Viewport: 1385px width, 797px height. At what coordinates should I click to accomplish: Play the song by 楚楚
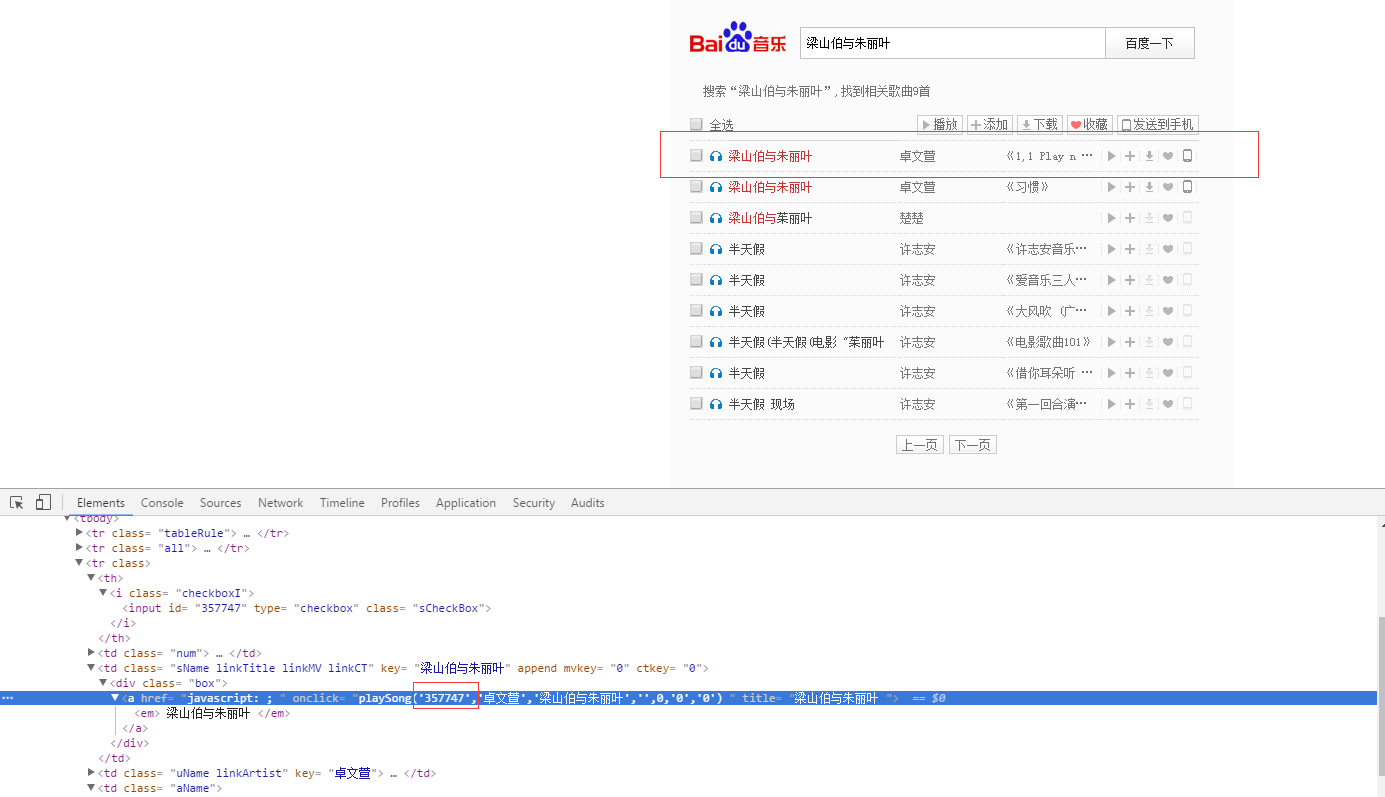[x=1111, y=218]
